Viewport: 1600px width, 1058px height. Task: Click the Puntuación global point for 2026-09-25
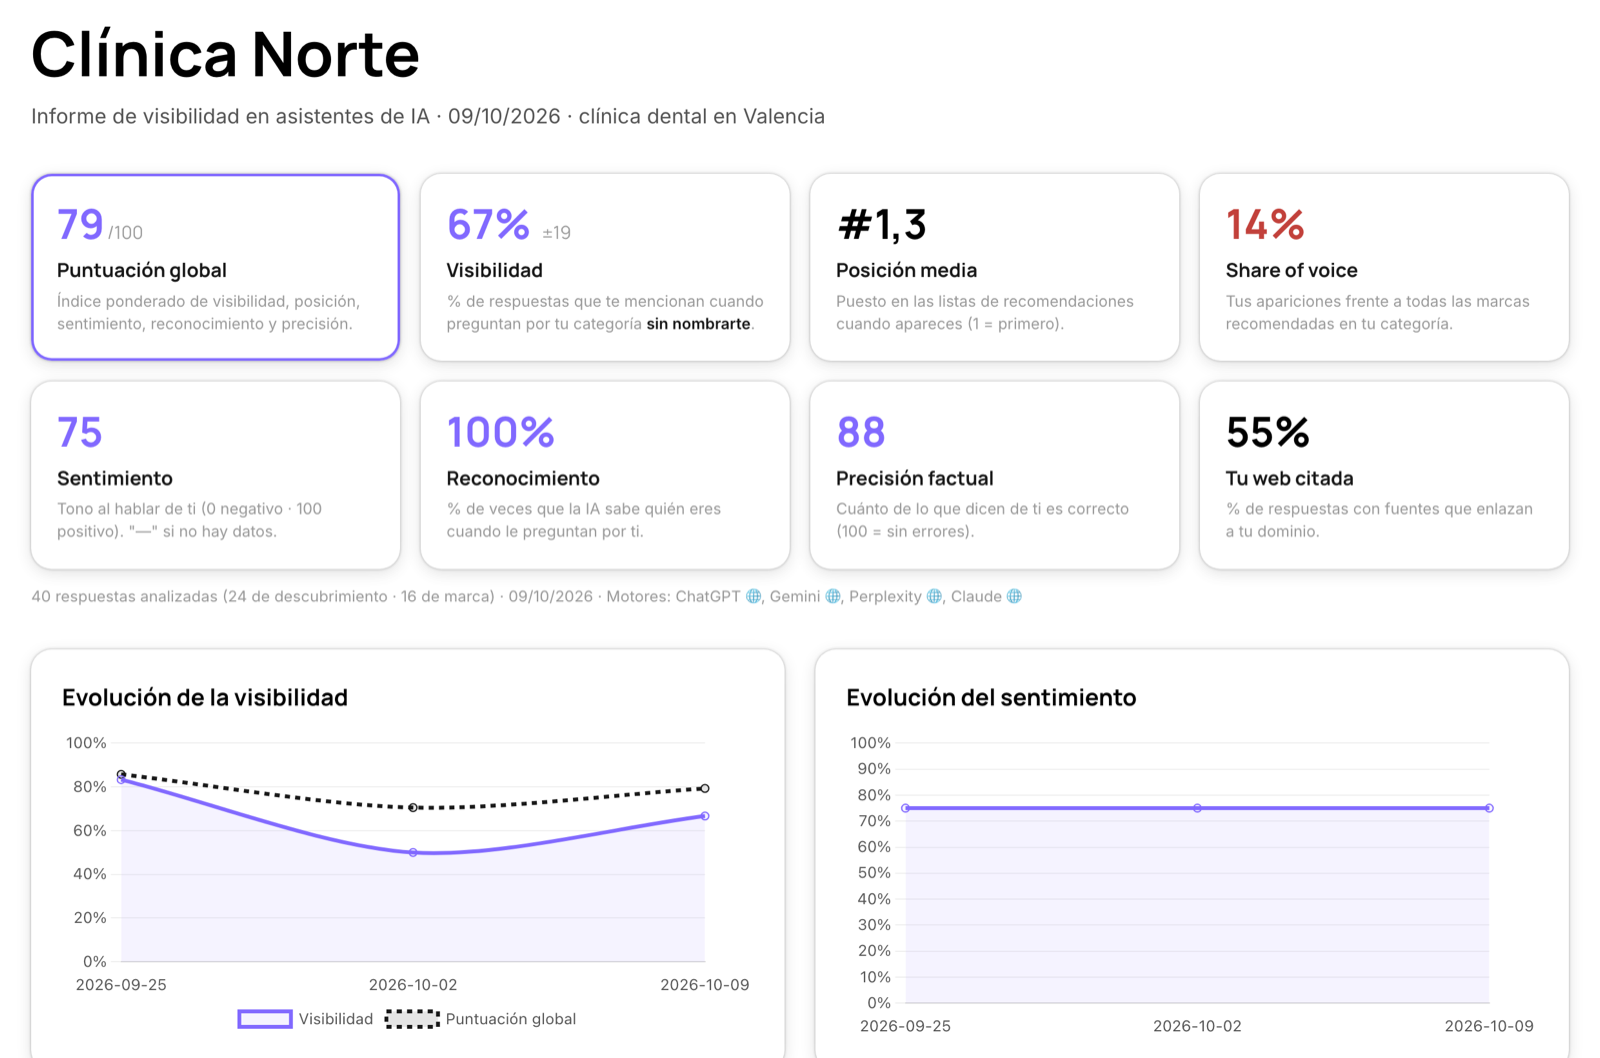(x=121, y=774)
